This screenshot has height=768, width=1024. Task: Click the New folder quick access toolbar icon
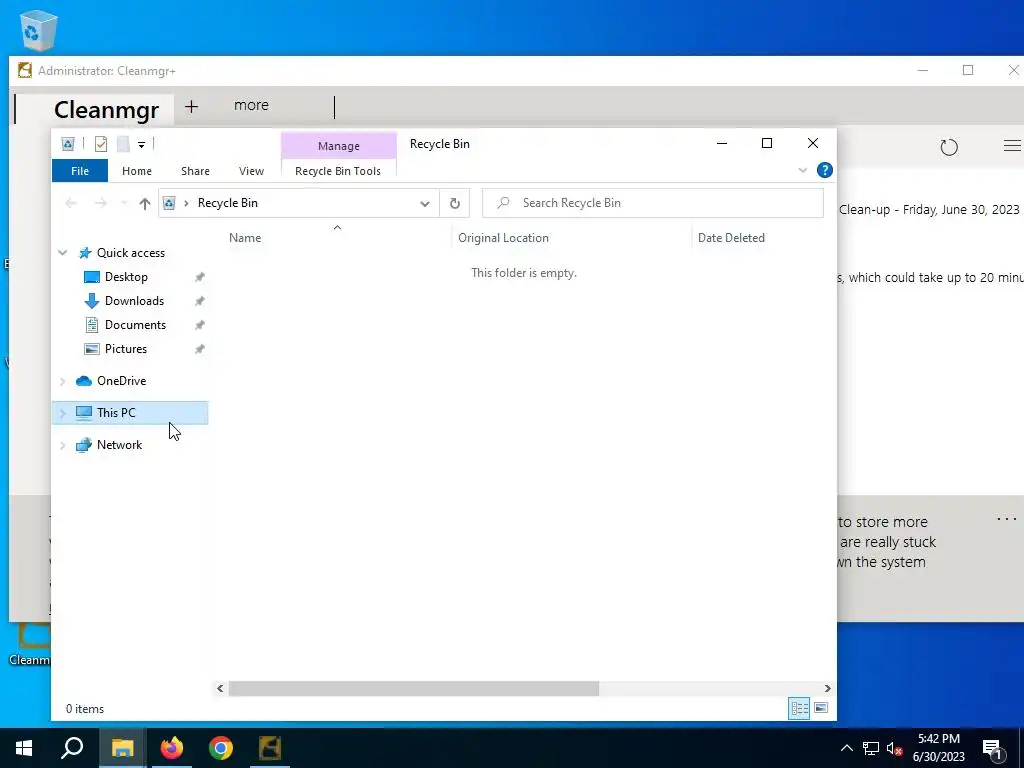pos(123,144)
